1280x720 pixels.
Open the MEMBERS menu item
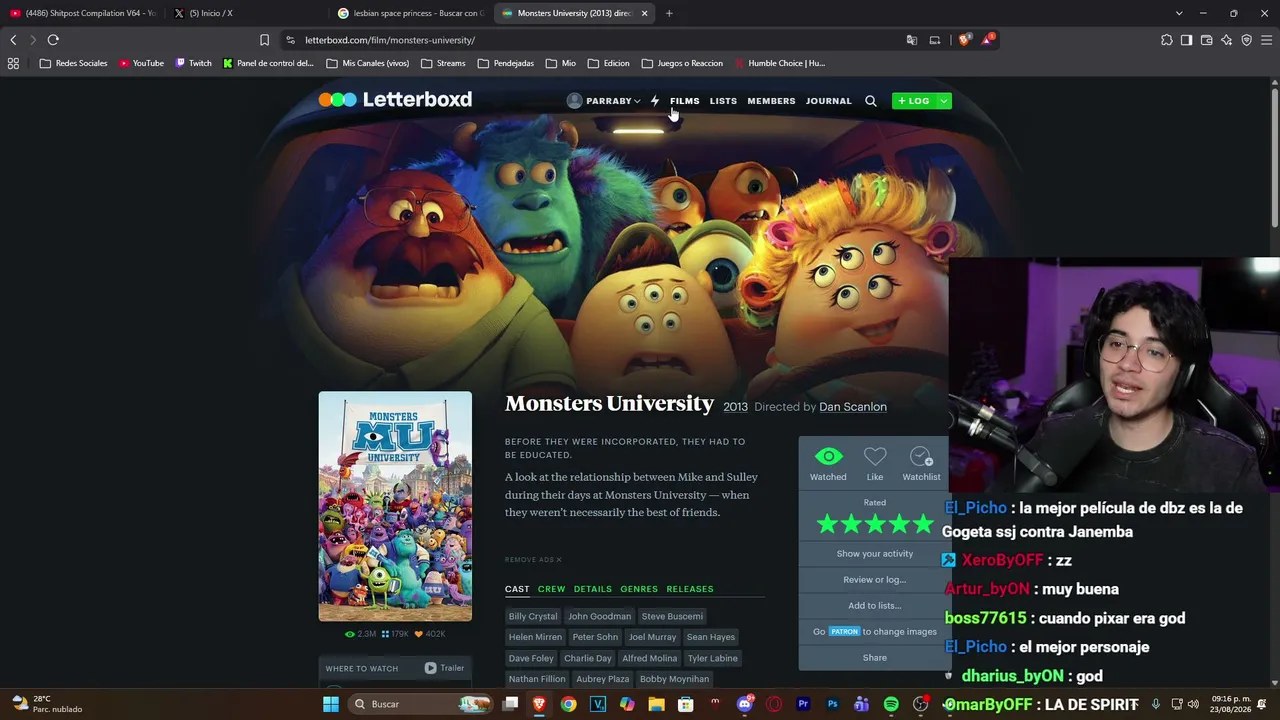(x=771, y=101)
